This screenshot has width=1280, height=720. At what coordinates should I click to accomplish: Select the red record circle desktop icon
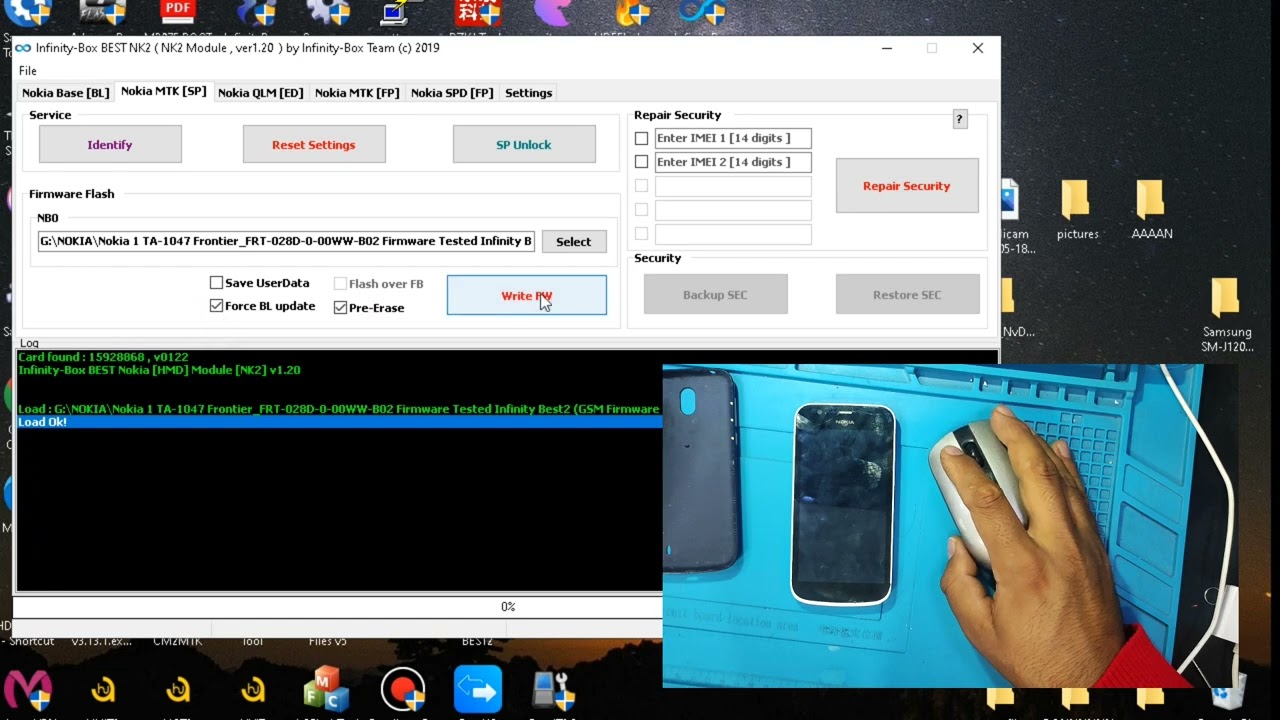[403, 690]
